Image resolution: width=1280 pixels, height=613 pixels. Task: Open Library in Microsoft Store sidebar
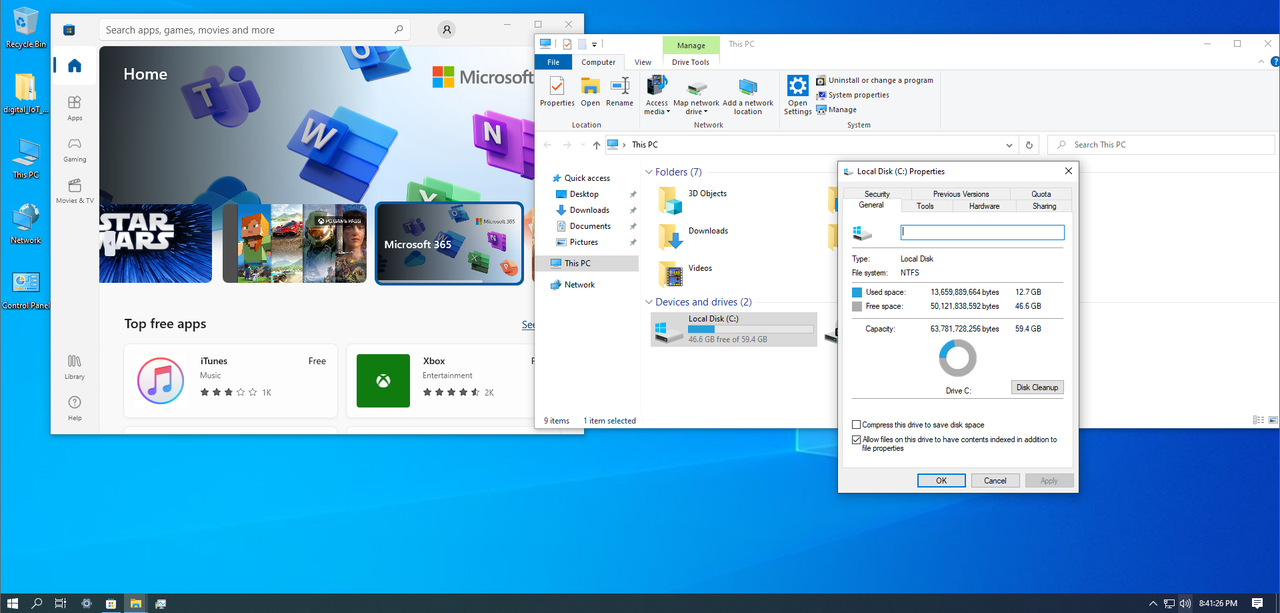74,366
